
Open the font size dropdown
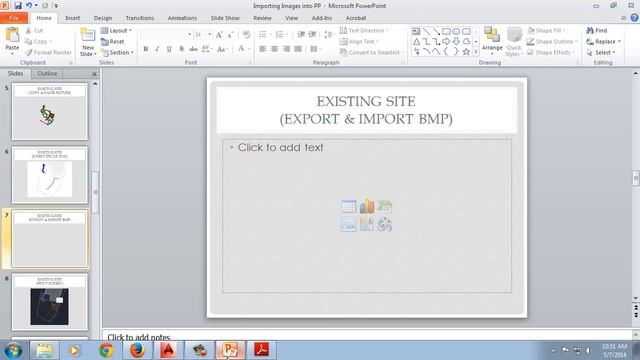point(210,35)
